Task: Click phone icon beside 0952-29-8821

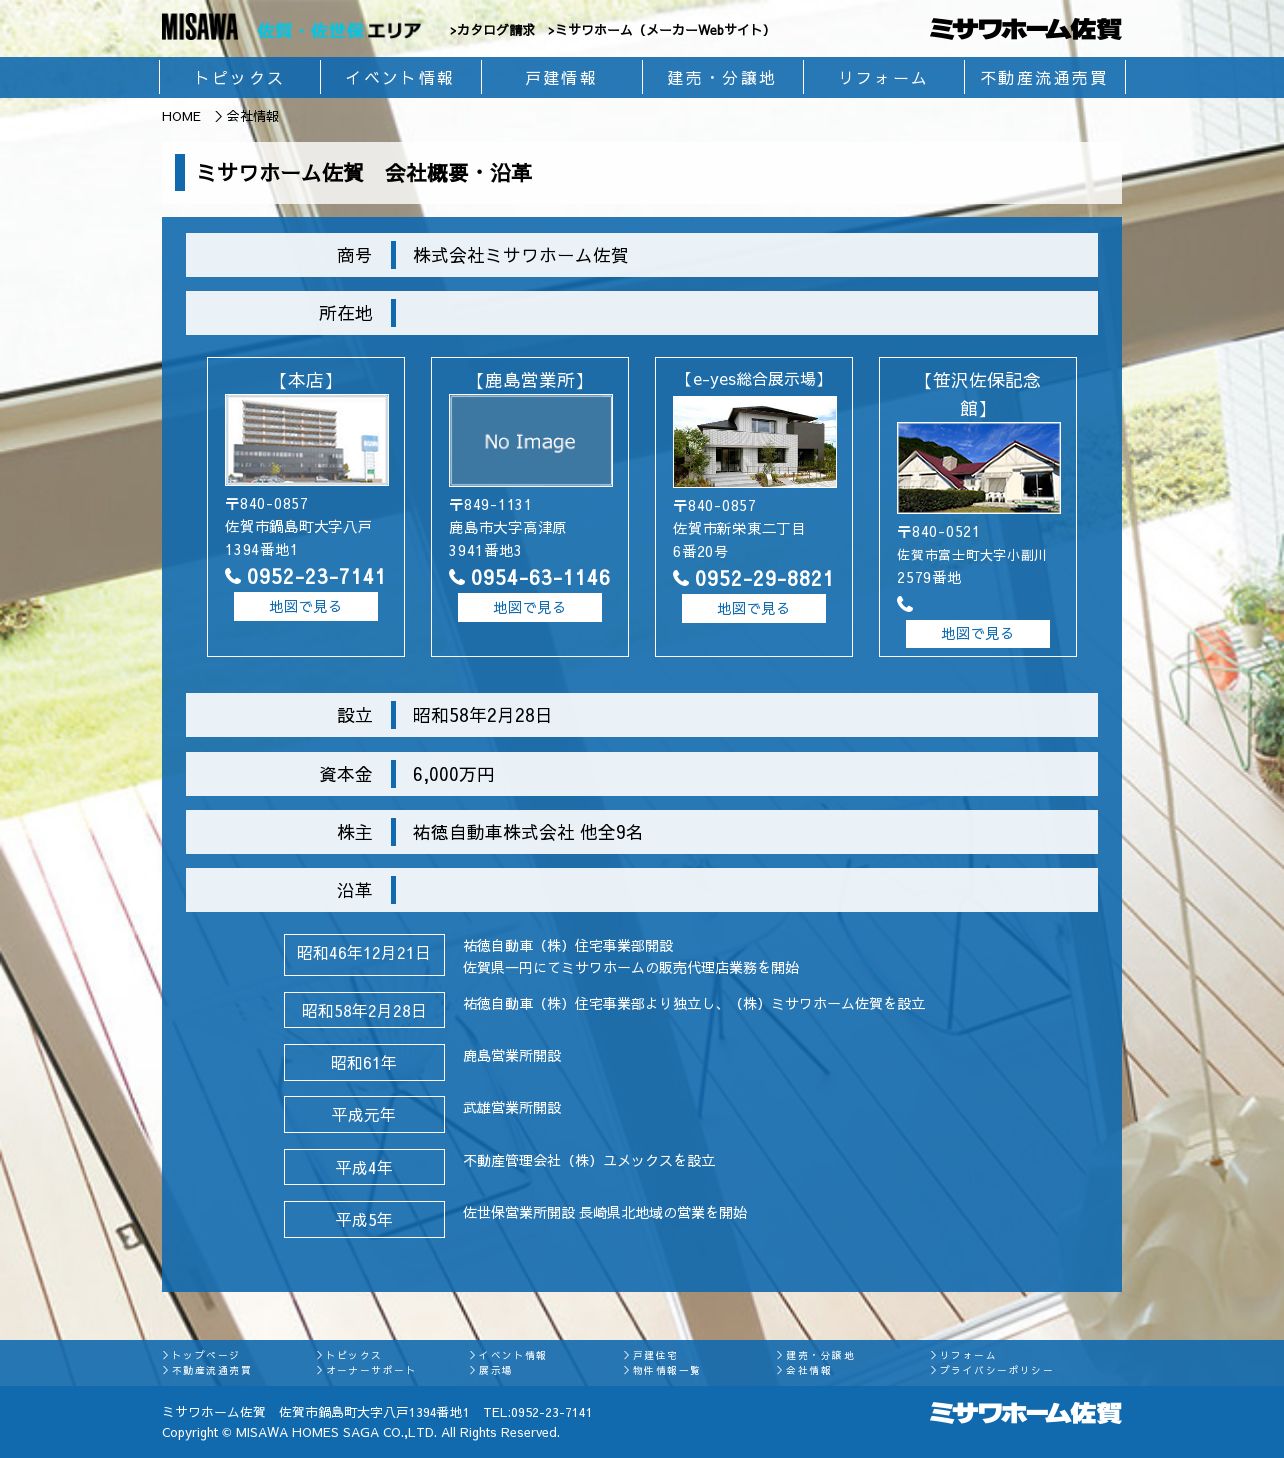Action: [x=681, y=578]
